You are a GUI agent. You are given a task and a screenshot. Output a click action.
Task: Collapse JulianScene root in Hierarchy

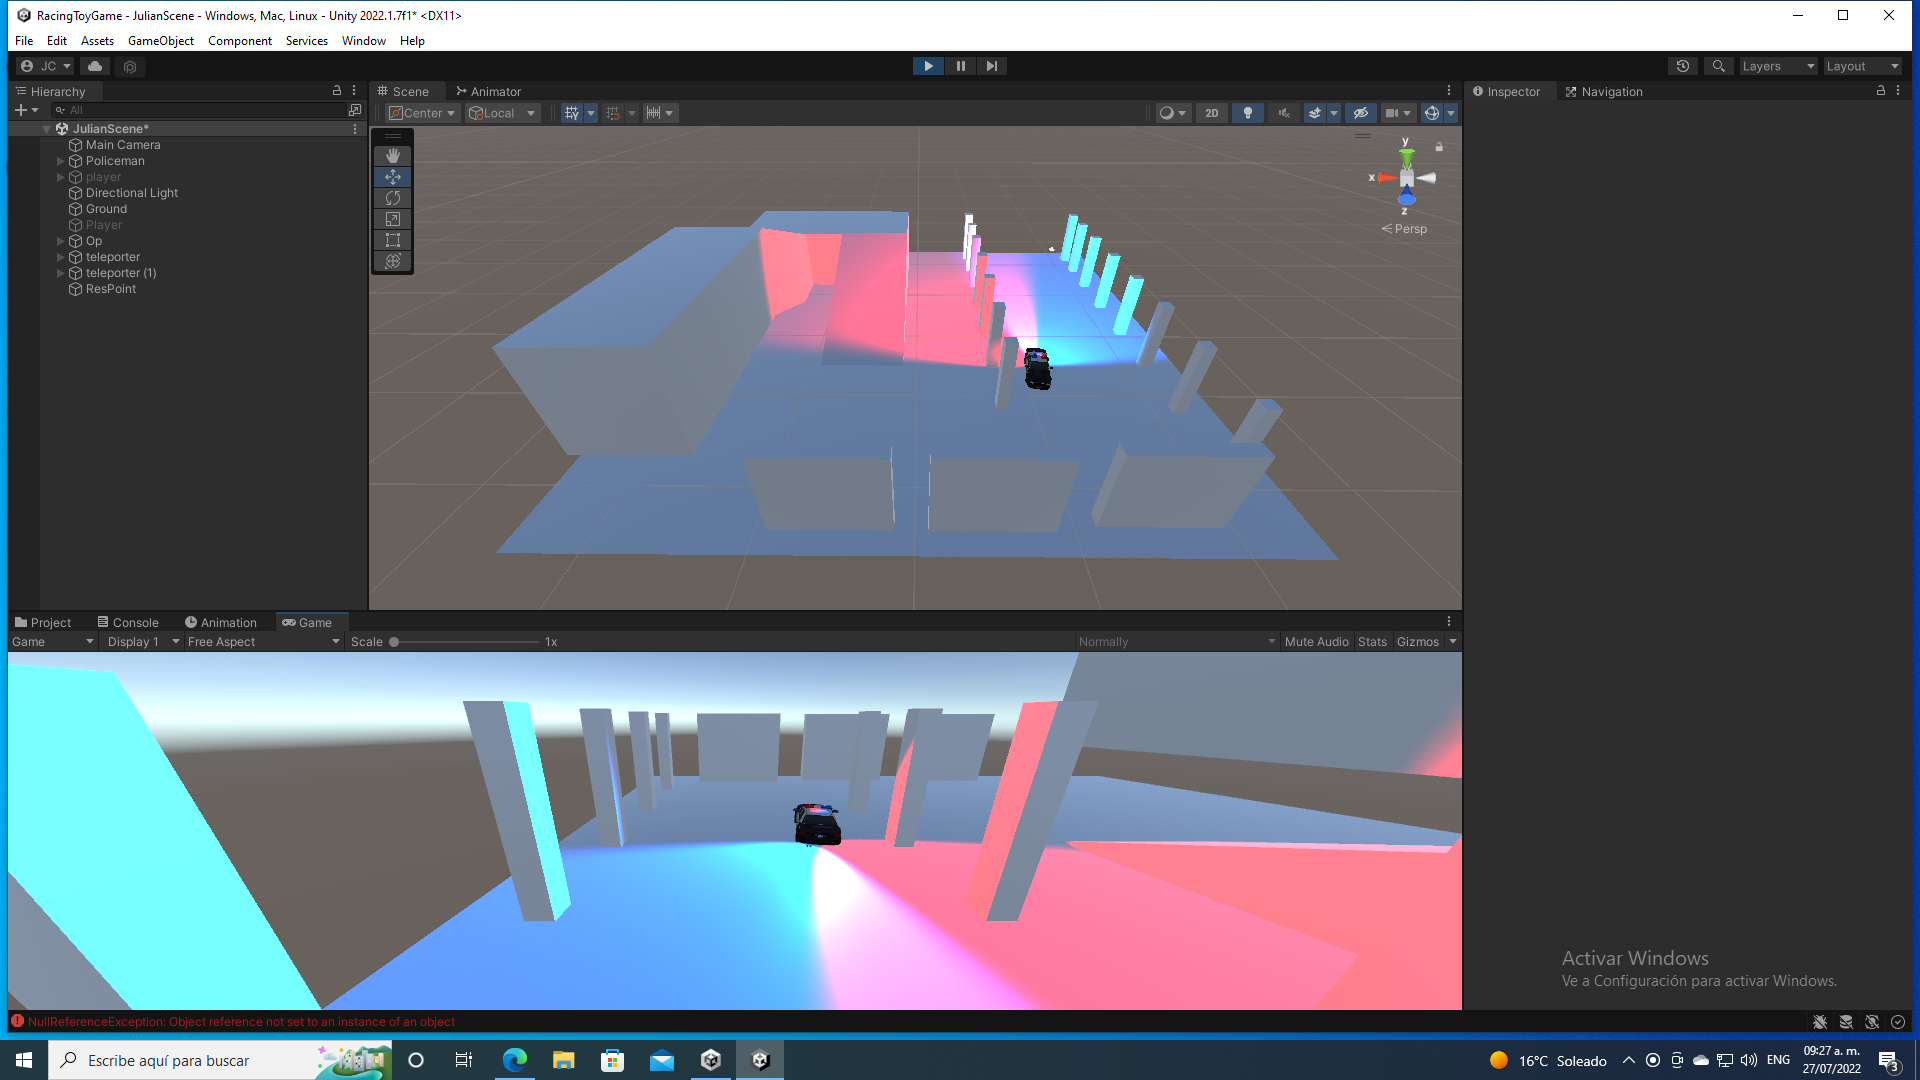[x=46, y=129]
